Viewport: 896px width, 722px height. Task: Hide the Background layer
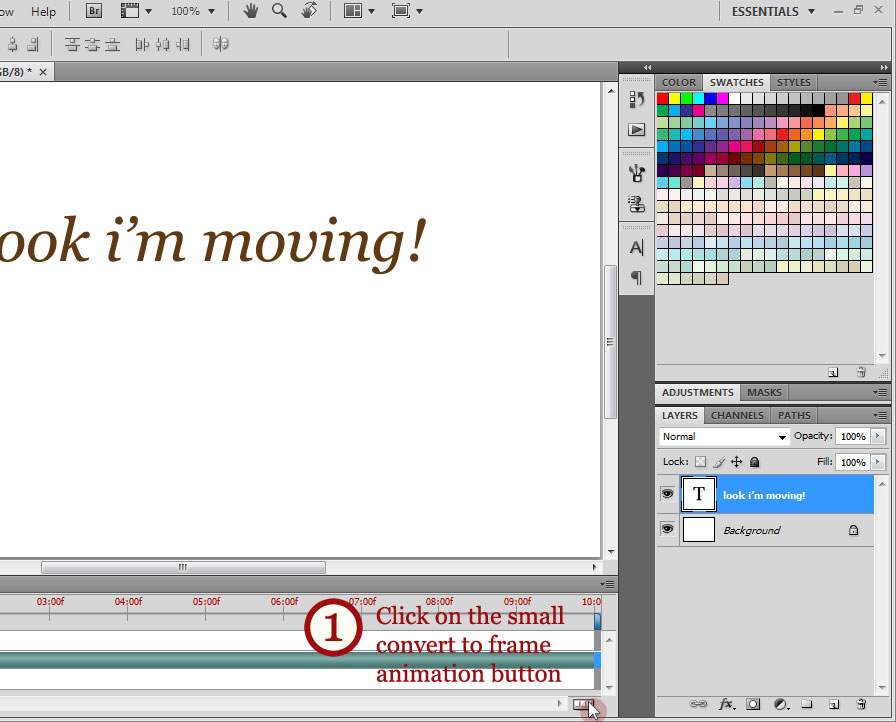tap(667, 529)
